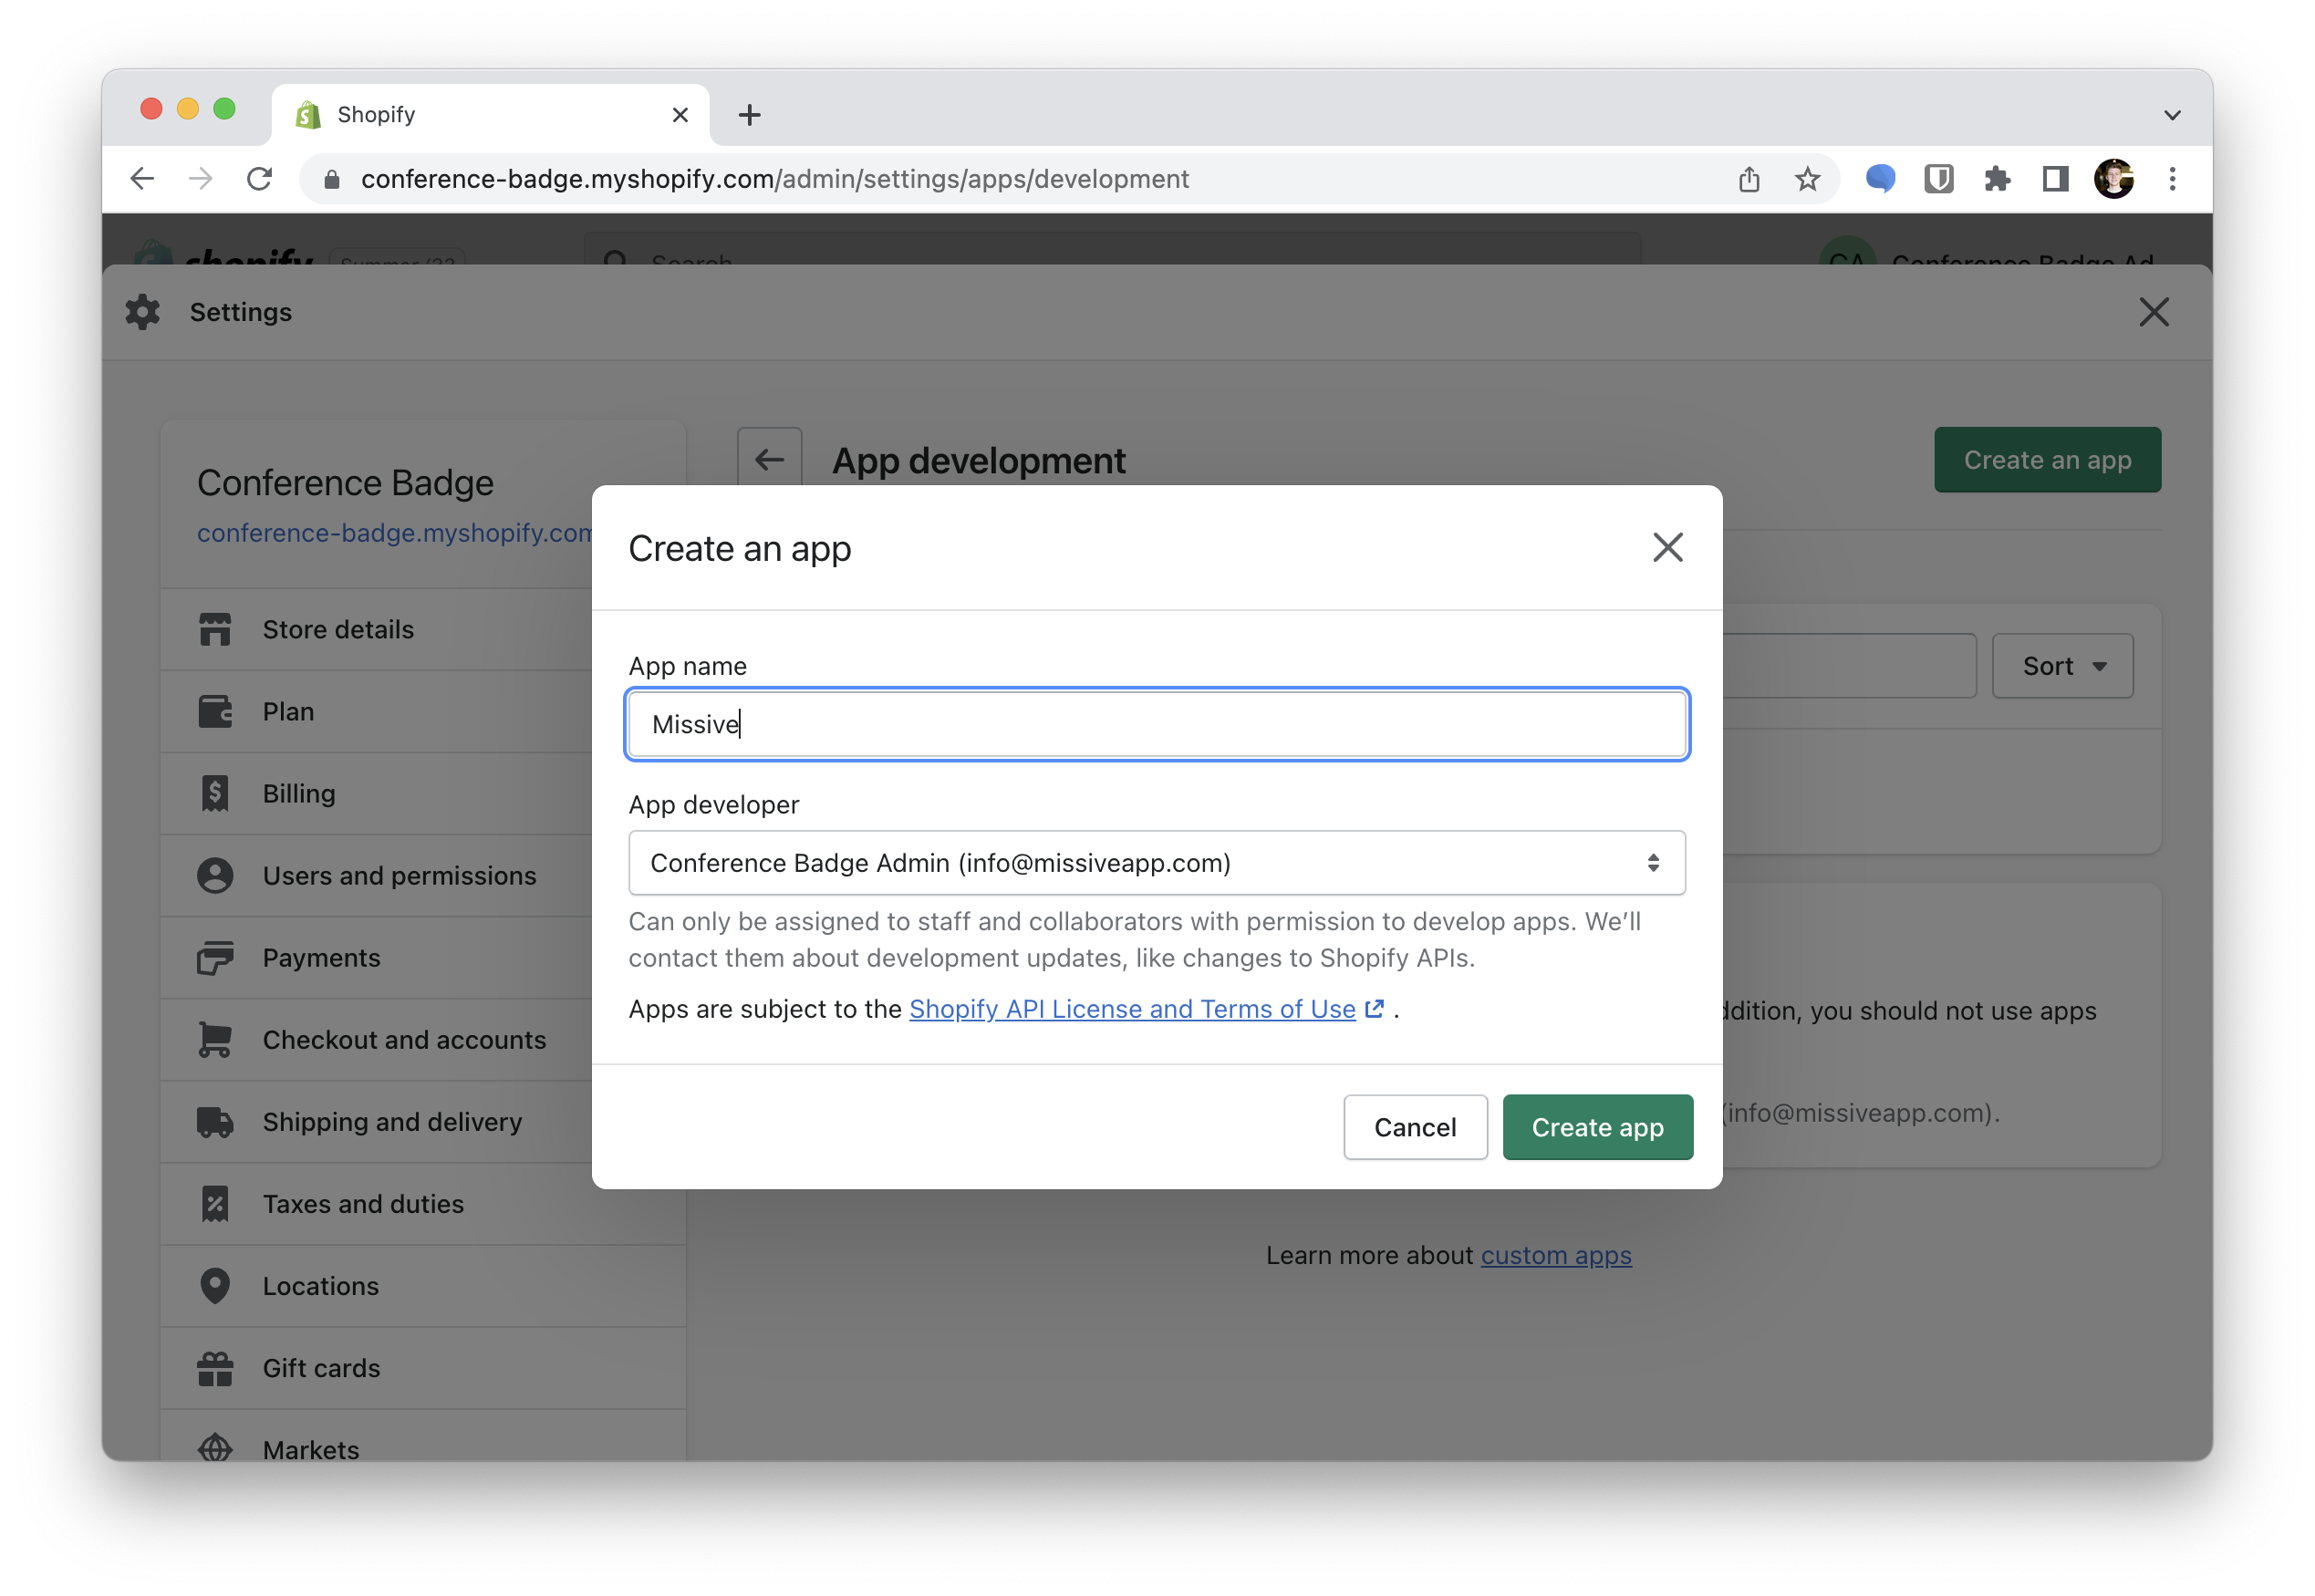Image resolution: width=2315 pixels, height=1596 pixels.
Task: Open the Sort dropdown
Action: click(x=2062, y=666)
